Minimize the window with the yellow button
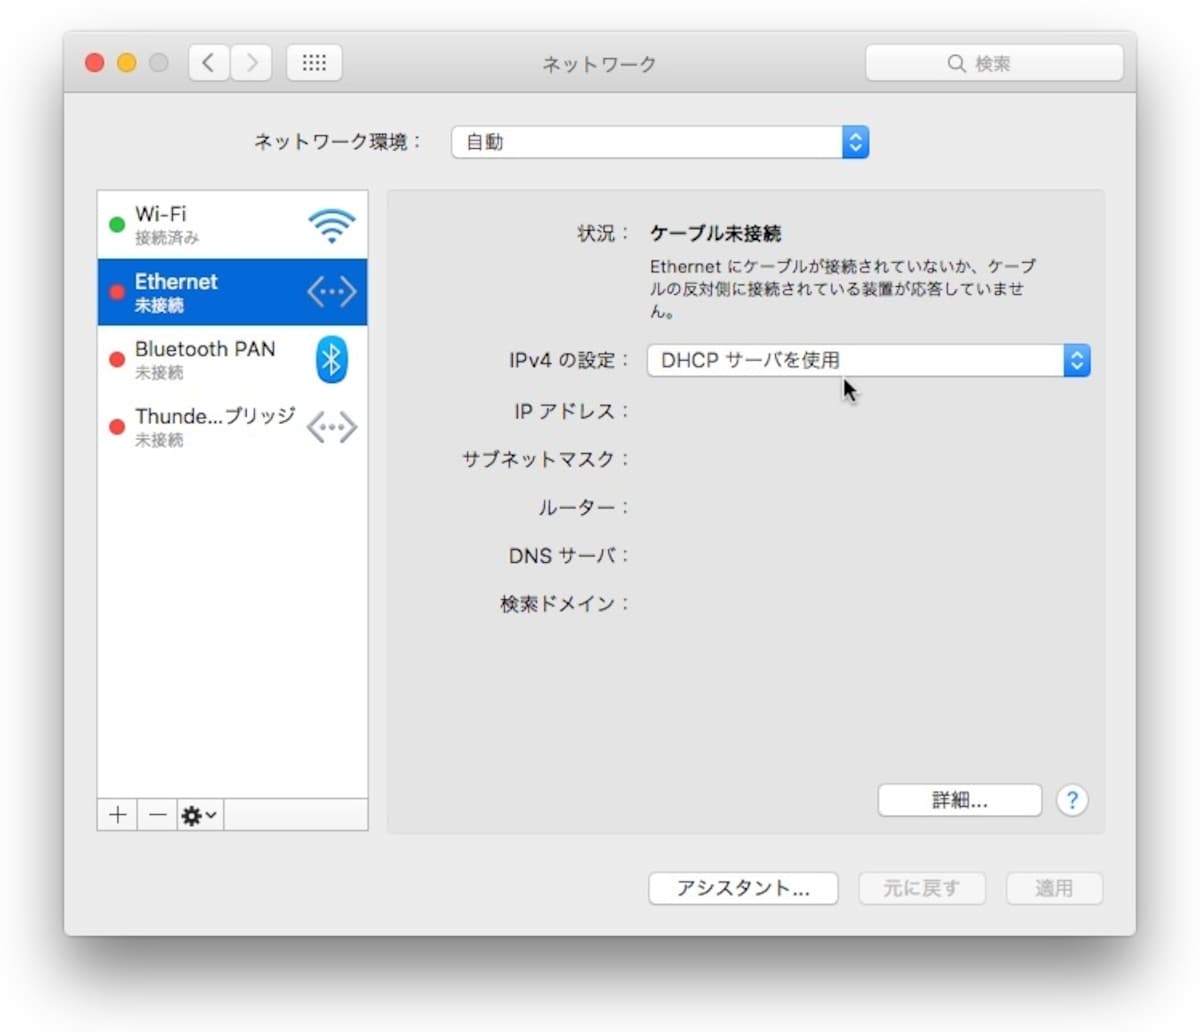This screenshot has height=1032, width=1200. [x=127, y=63]
